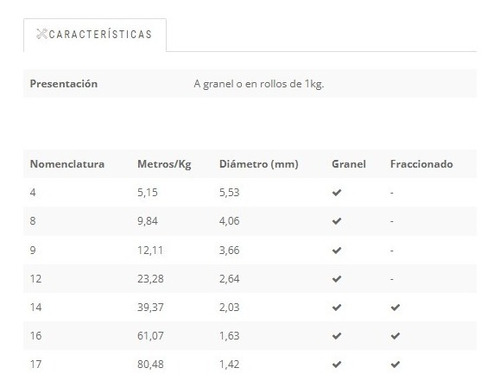Click Granel checkmark for nomenclatura 4
The width and height of the screenshot is (500, 388).
coord(337,192)
